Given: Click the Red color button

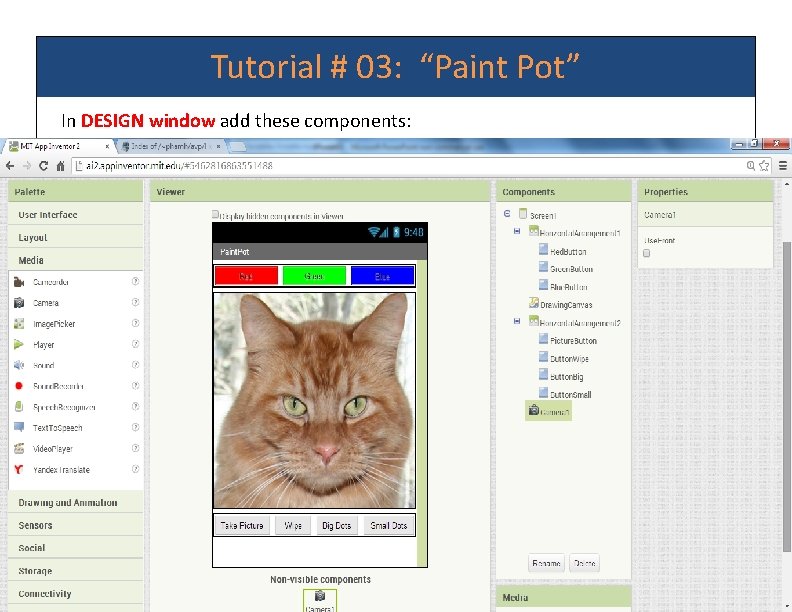Looking at the screenshot, I should 246,276.
